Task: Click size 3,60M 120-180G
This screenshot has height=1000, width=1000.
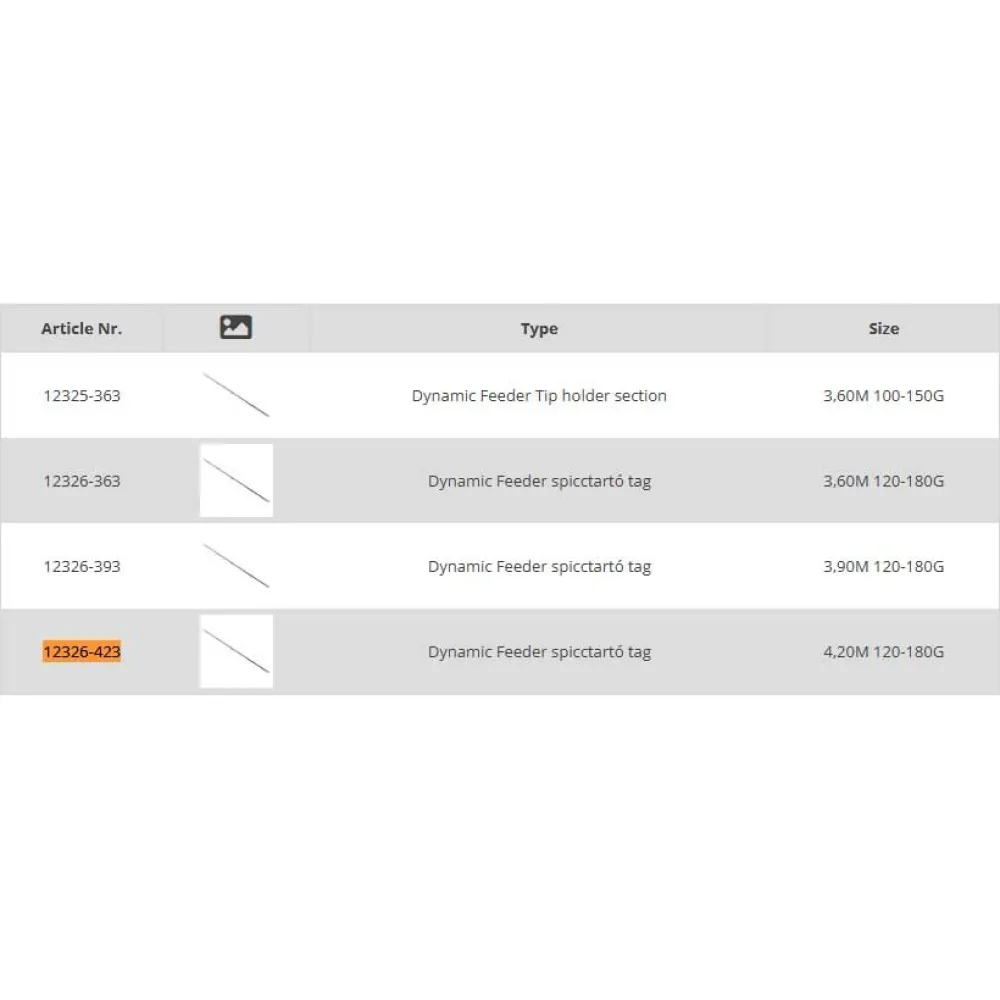Action: click(883, 481)
